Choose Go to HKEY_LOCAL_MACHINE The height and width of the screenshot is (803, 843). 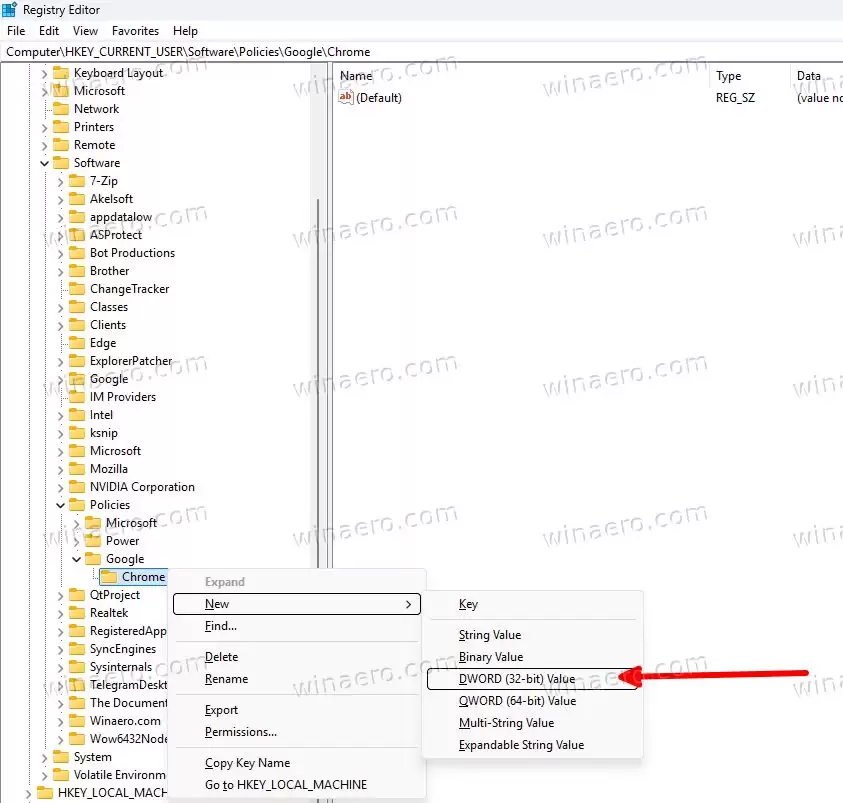297,785
